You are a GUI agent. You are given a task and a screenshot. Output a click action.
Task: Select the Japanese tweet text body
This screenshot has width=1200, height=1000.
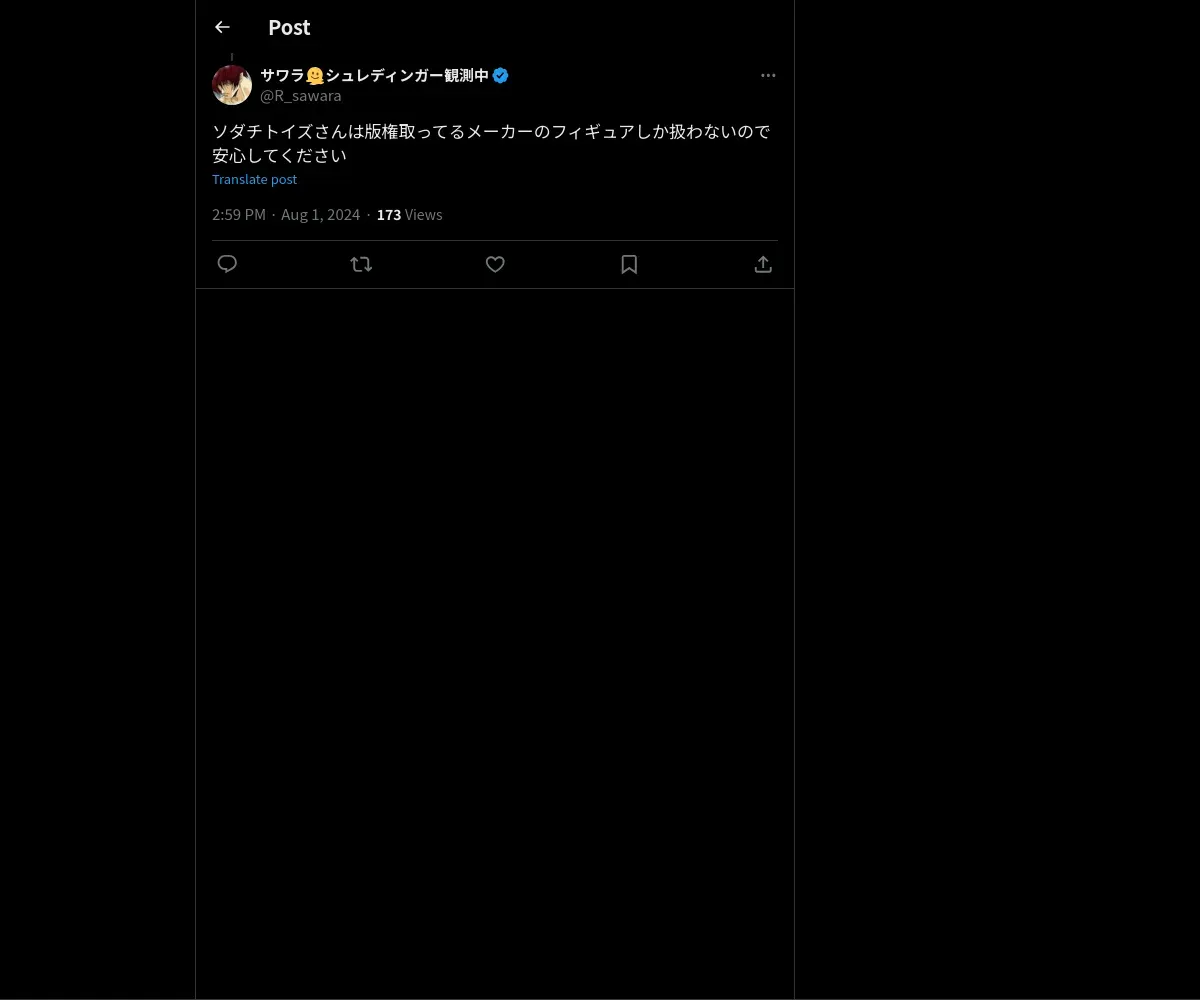491,143
